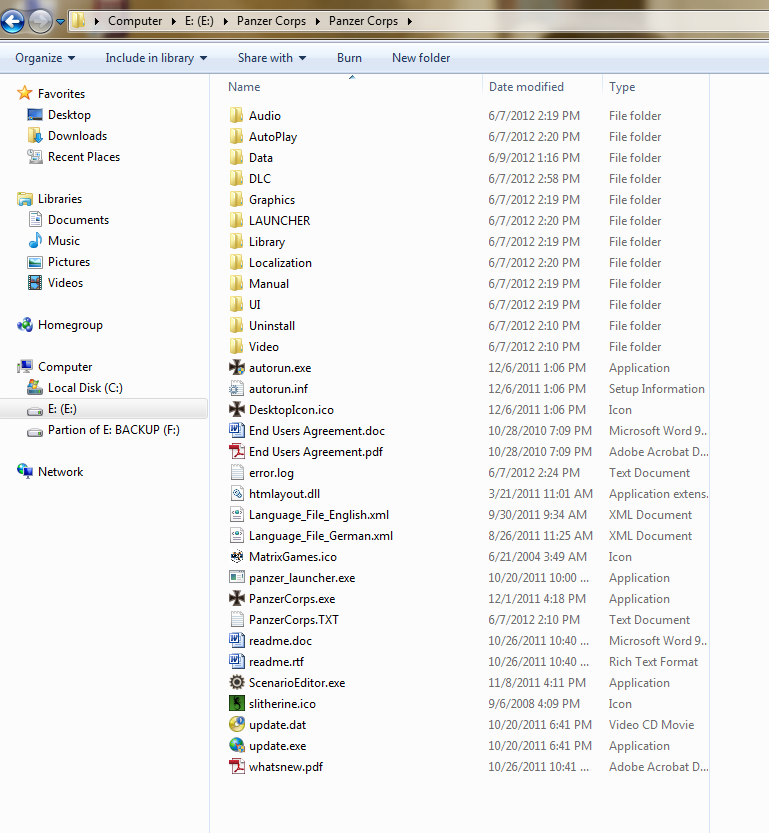
Task: Select the LAUNCHER folder
Action: click(x=279, y=220)
